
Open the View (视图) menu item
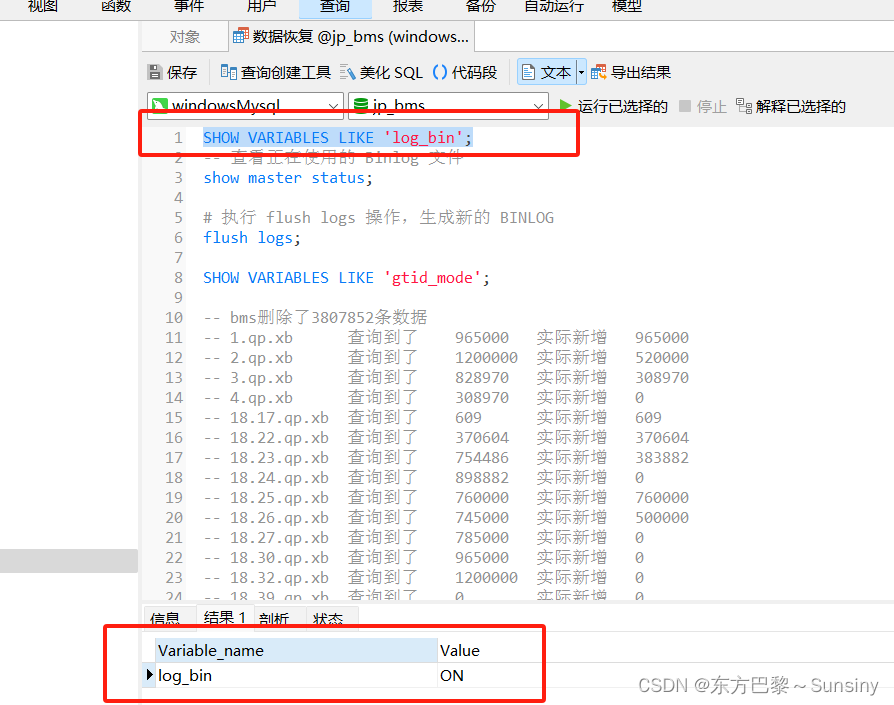43,7
